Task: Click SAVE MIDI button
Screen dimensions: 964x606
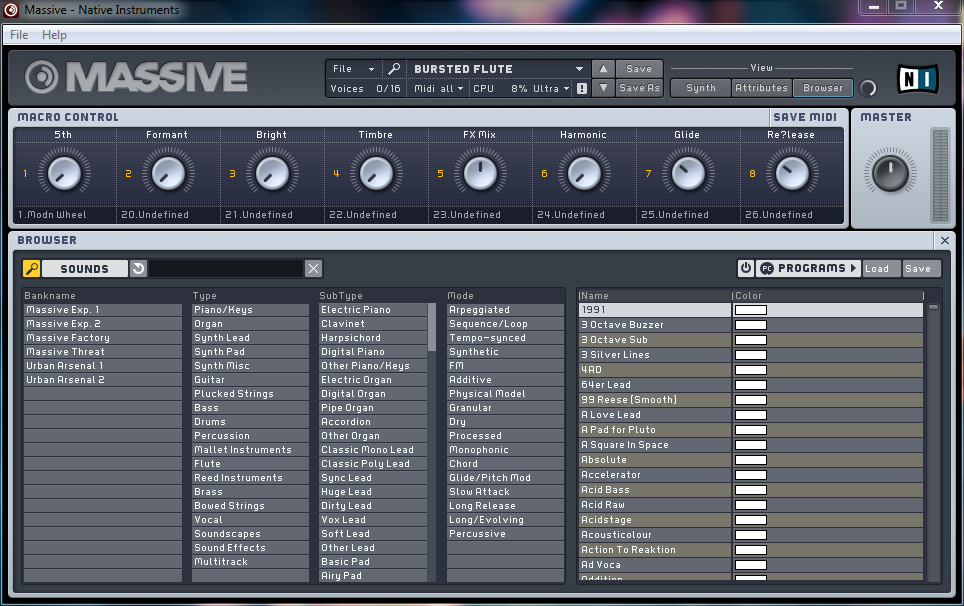Action: pos(805,117)
